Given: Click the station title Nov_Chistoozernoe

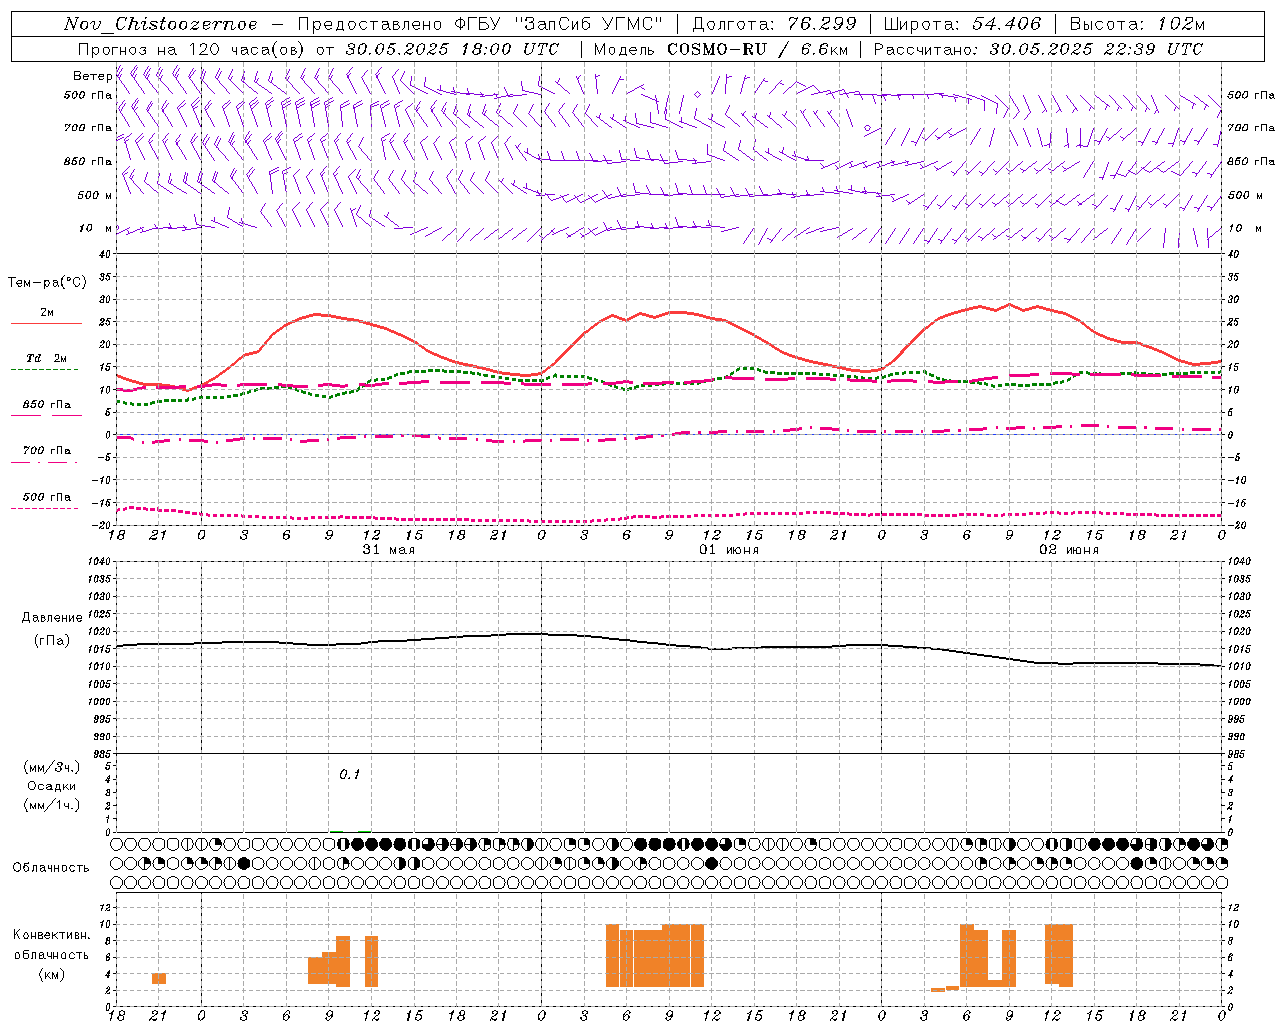Looking at the screenshot, I should pos(160,24).
